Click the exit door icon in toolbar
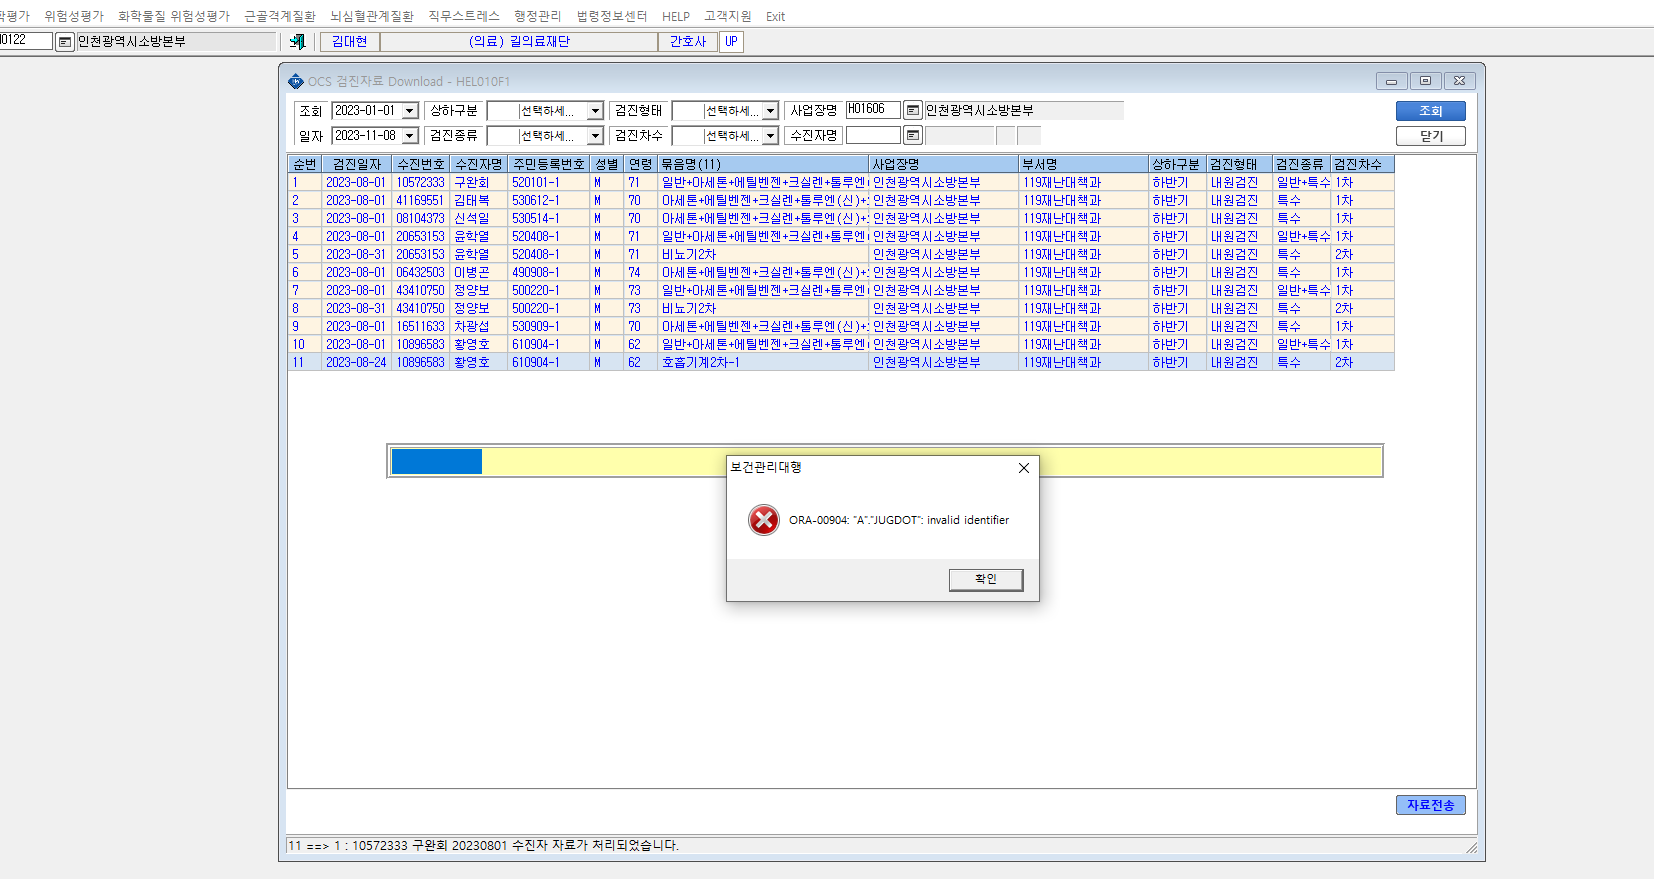1654x879 pixels. pyautogui.click(x=297, y=41)
